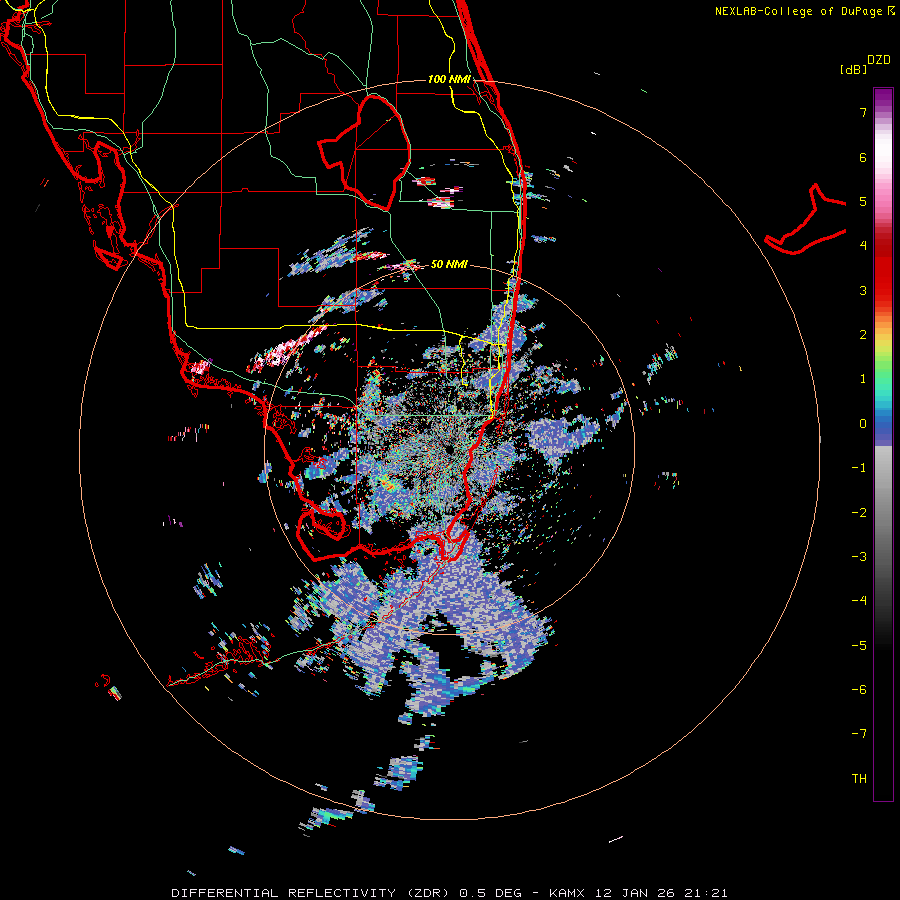Viewport: 900px width, 900px height.
Task: Click the color scale value -1
Action: 859,468
